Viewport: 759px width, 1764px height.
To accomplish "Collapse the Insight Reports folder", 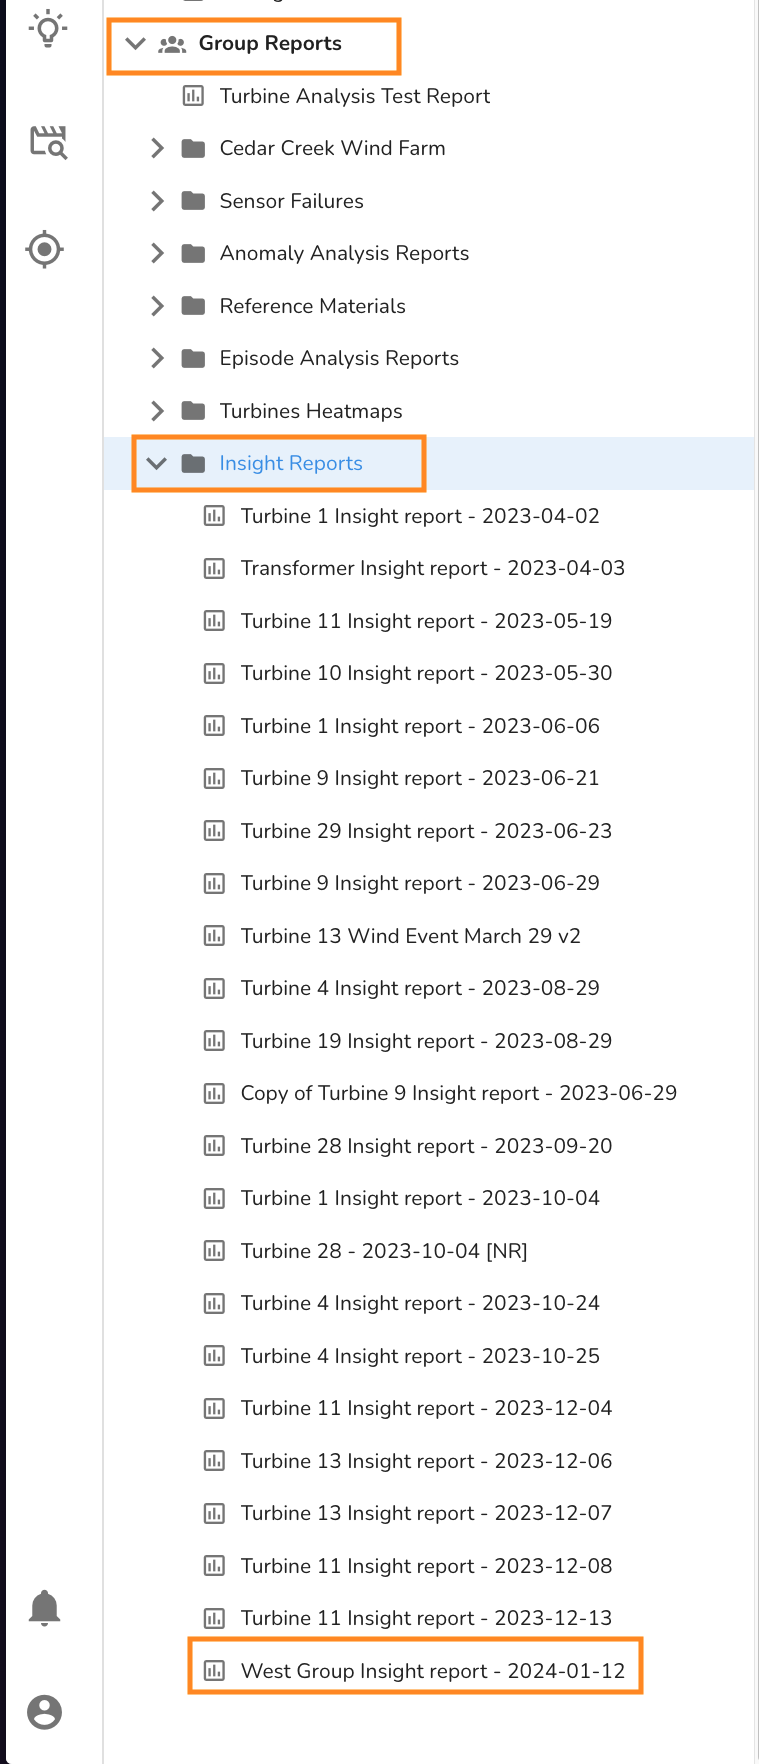I will [x=157, y=464].
